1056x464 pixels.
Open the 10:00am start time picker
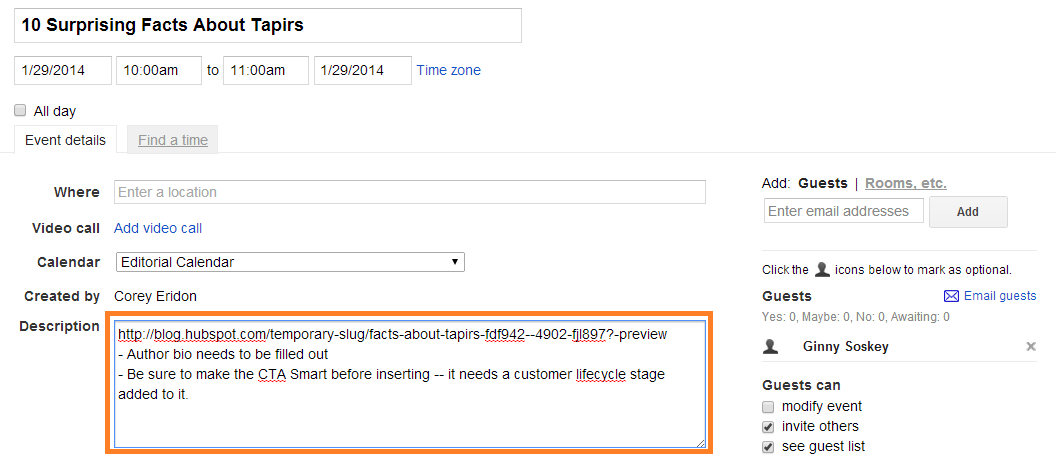(x=159, y=70)
